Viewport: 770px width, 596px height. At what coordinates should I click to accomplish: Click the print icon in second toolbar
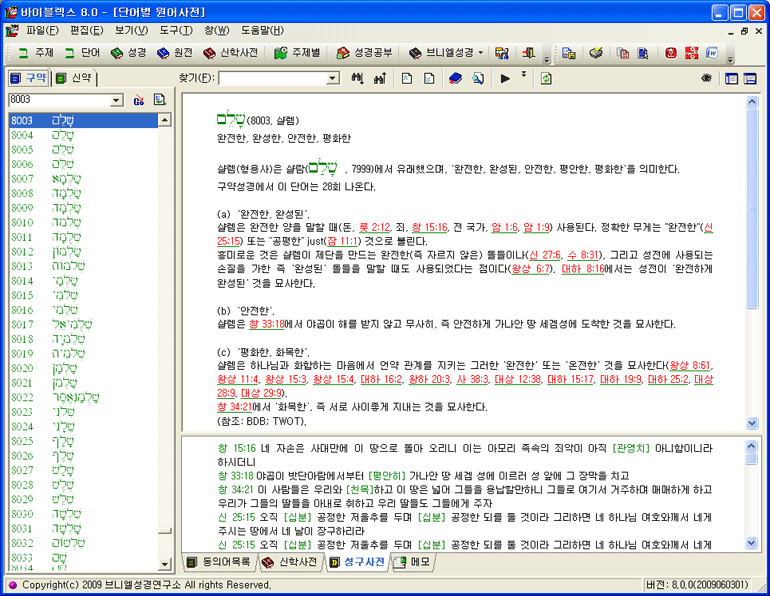coord(596,53)
